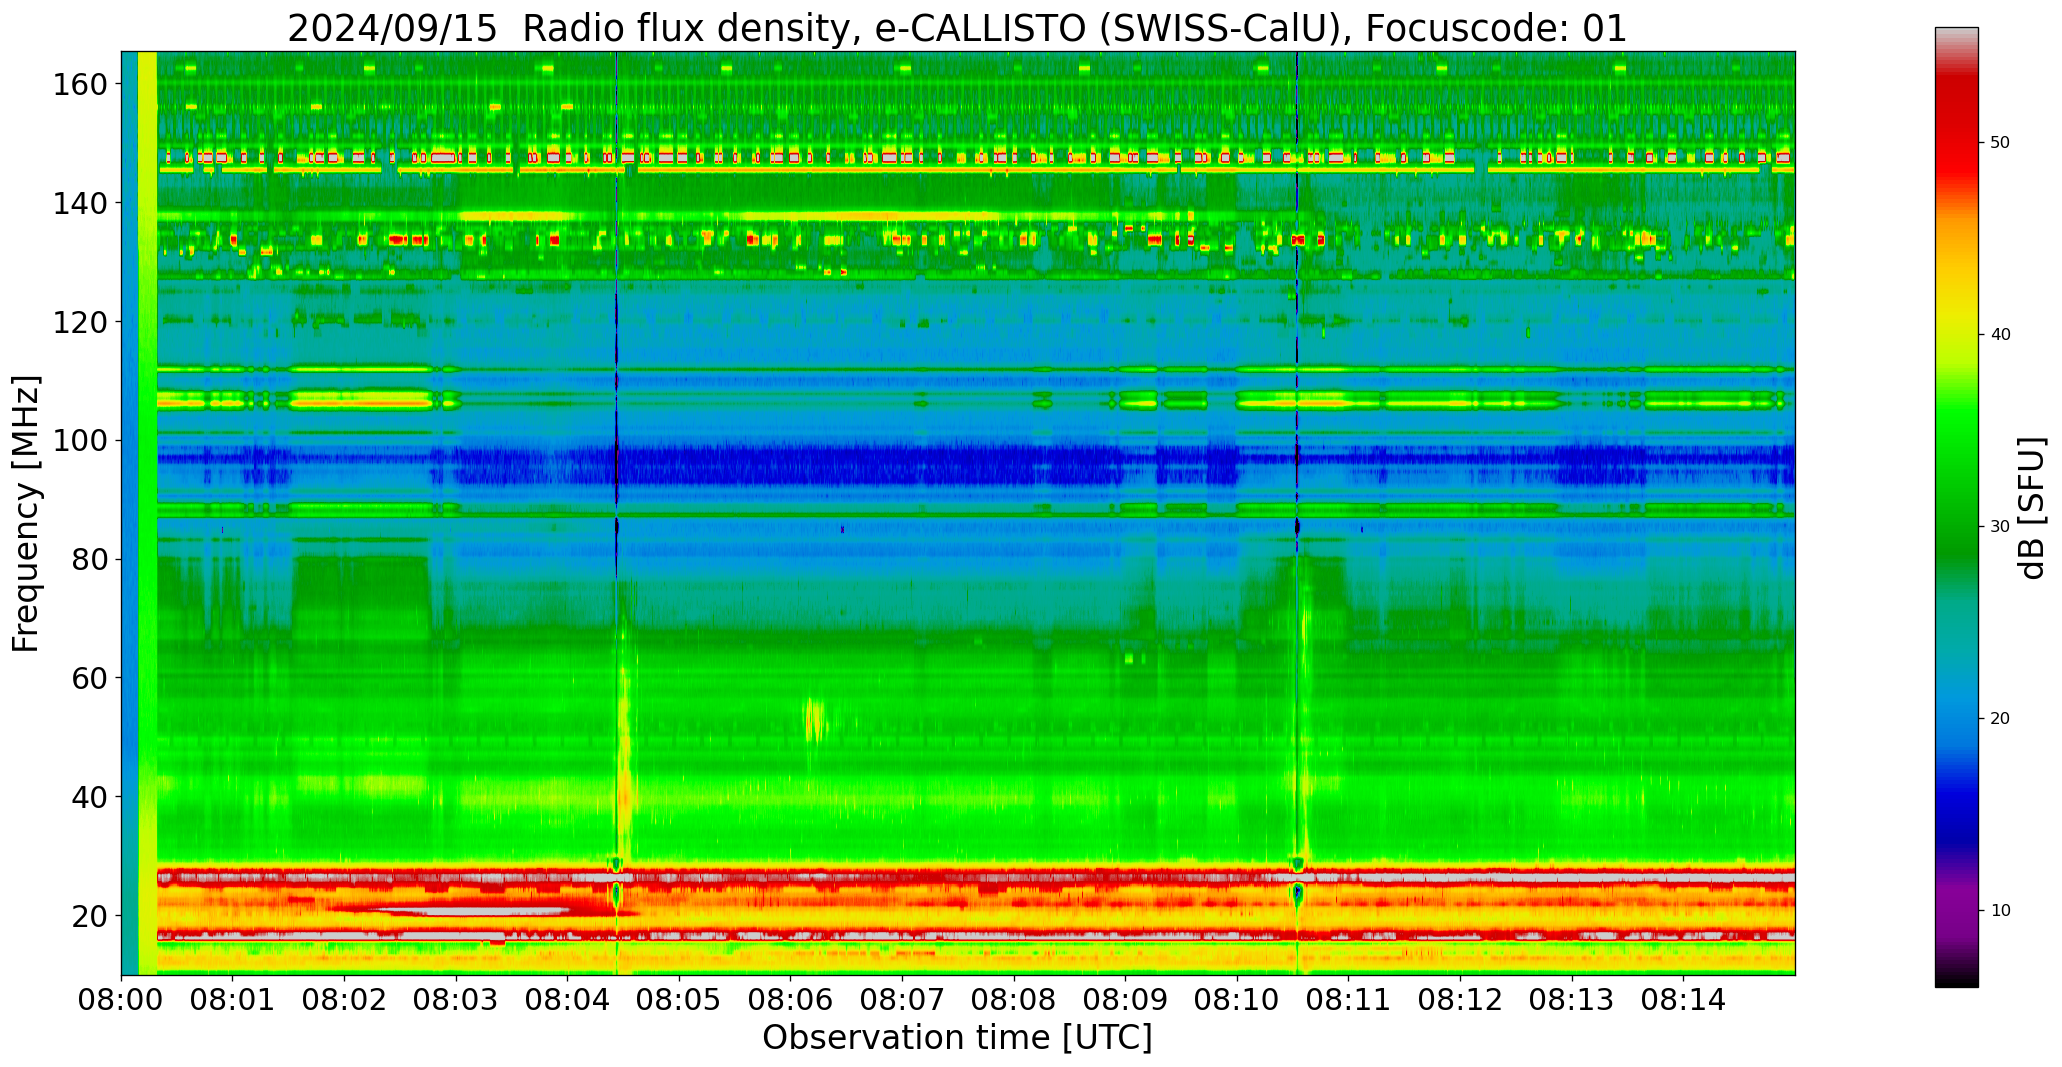The image size is (2062, 1067).
Task: Click the 08:06 time tick label
Action: point(791,999)
